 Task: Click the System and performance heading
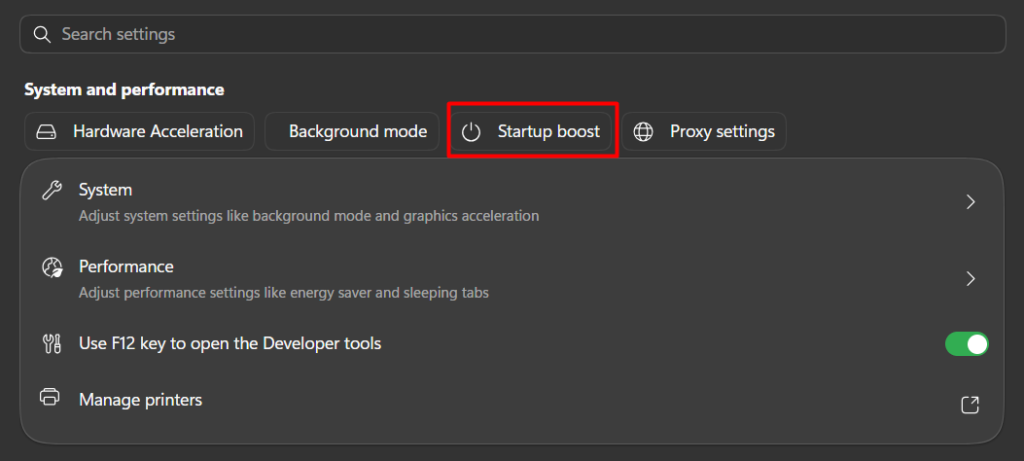pos(124,90)
